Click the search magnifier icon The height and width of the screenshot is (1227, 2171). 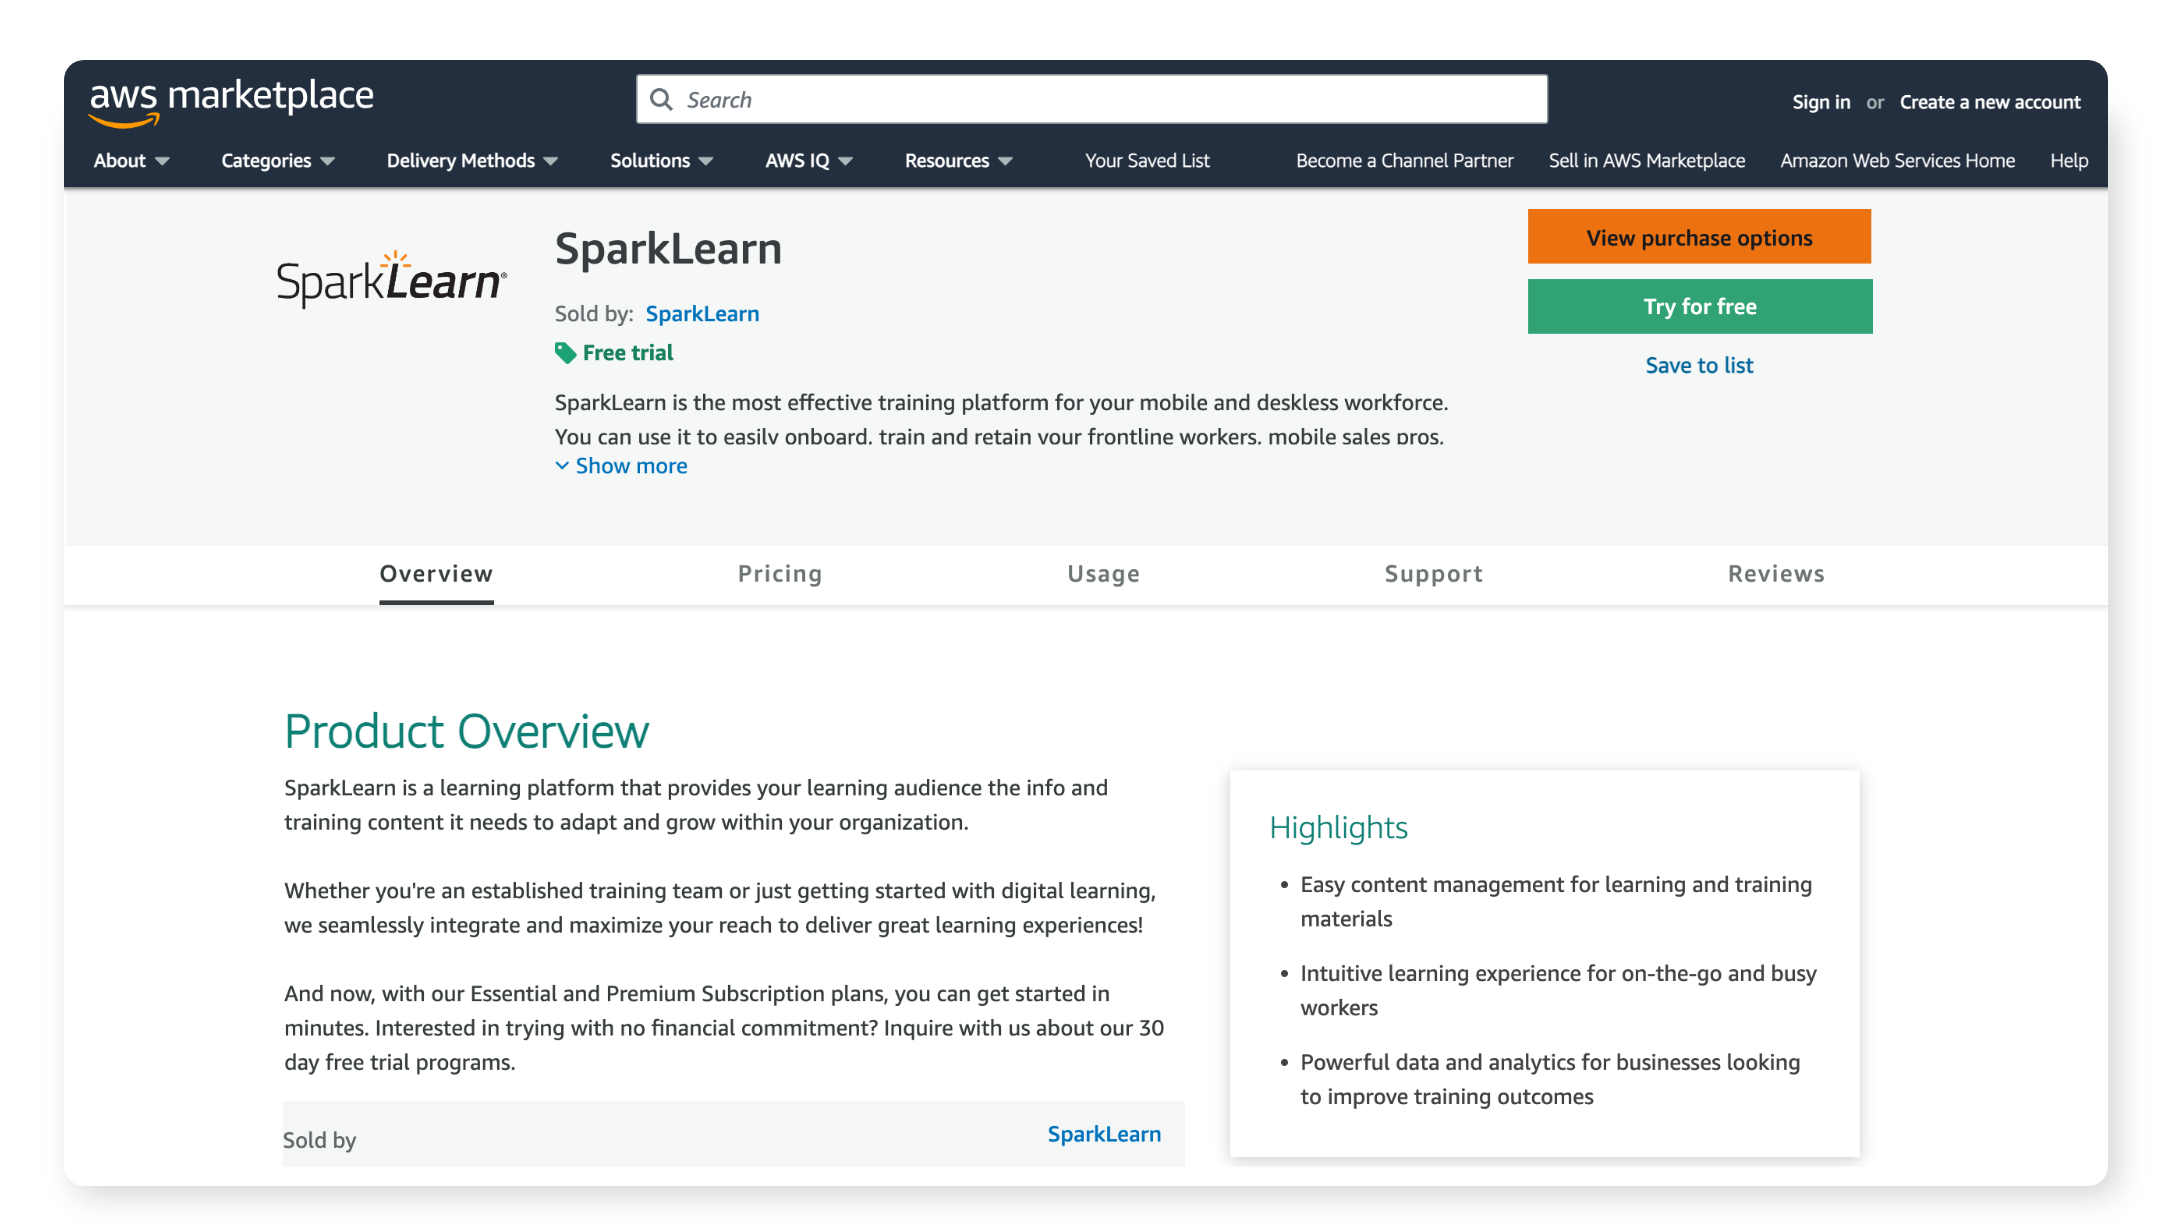661,100
